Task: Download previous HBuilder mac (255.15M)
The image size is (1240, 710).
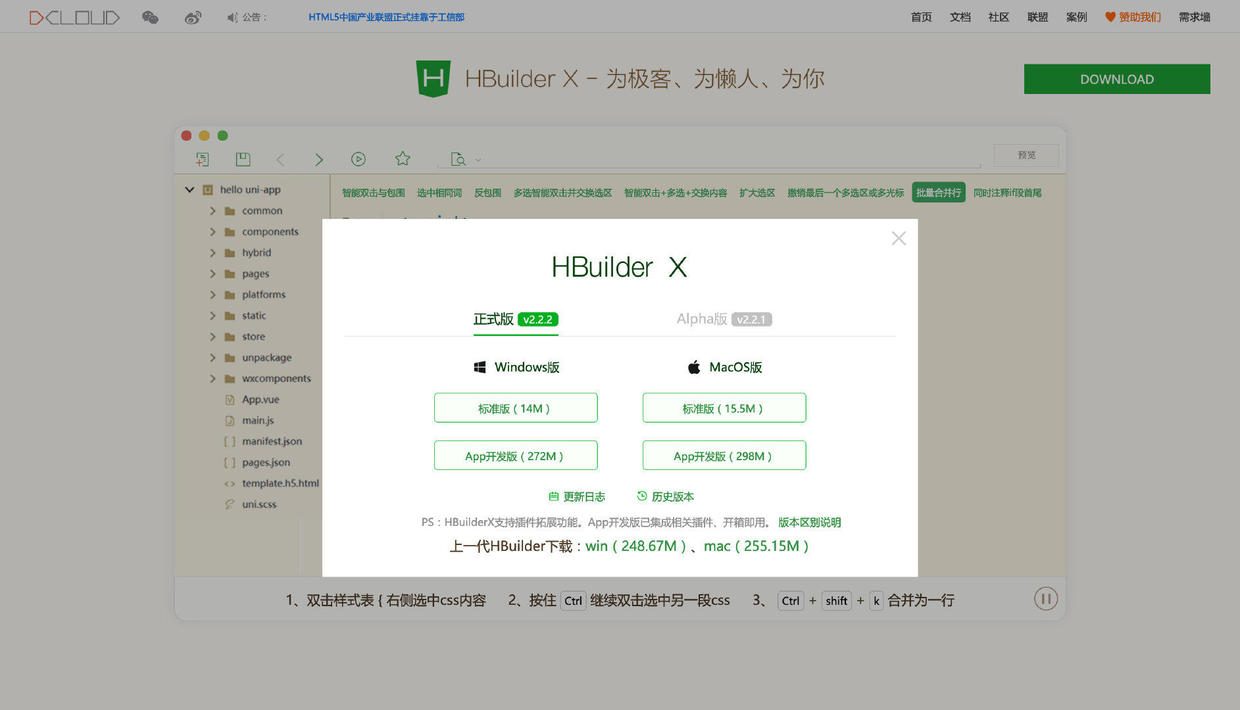Action: tap(757, 546)
